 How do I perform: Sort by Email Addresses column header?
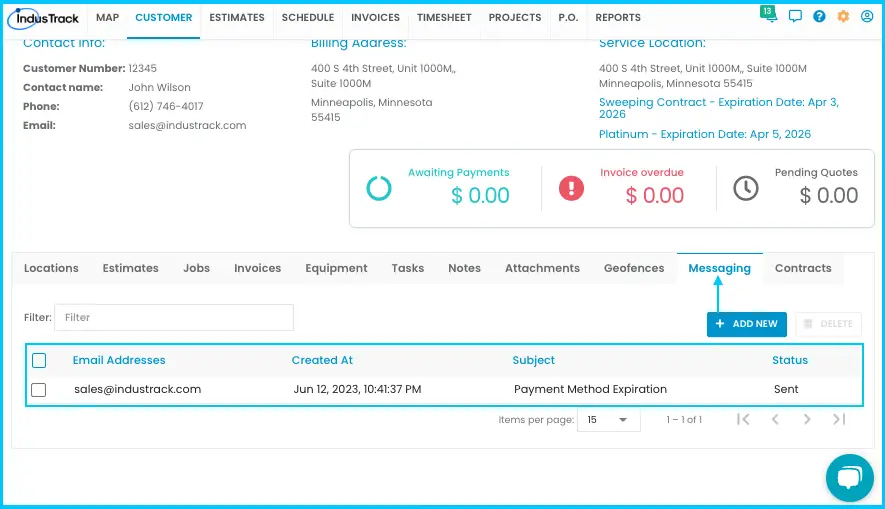pos(119,361)
